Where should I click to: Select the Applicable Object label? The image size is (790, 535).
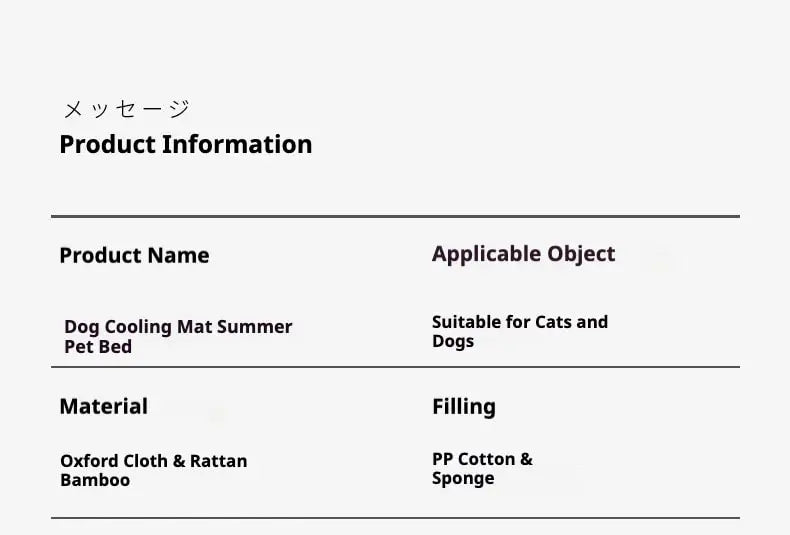523,254
